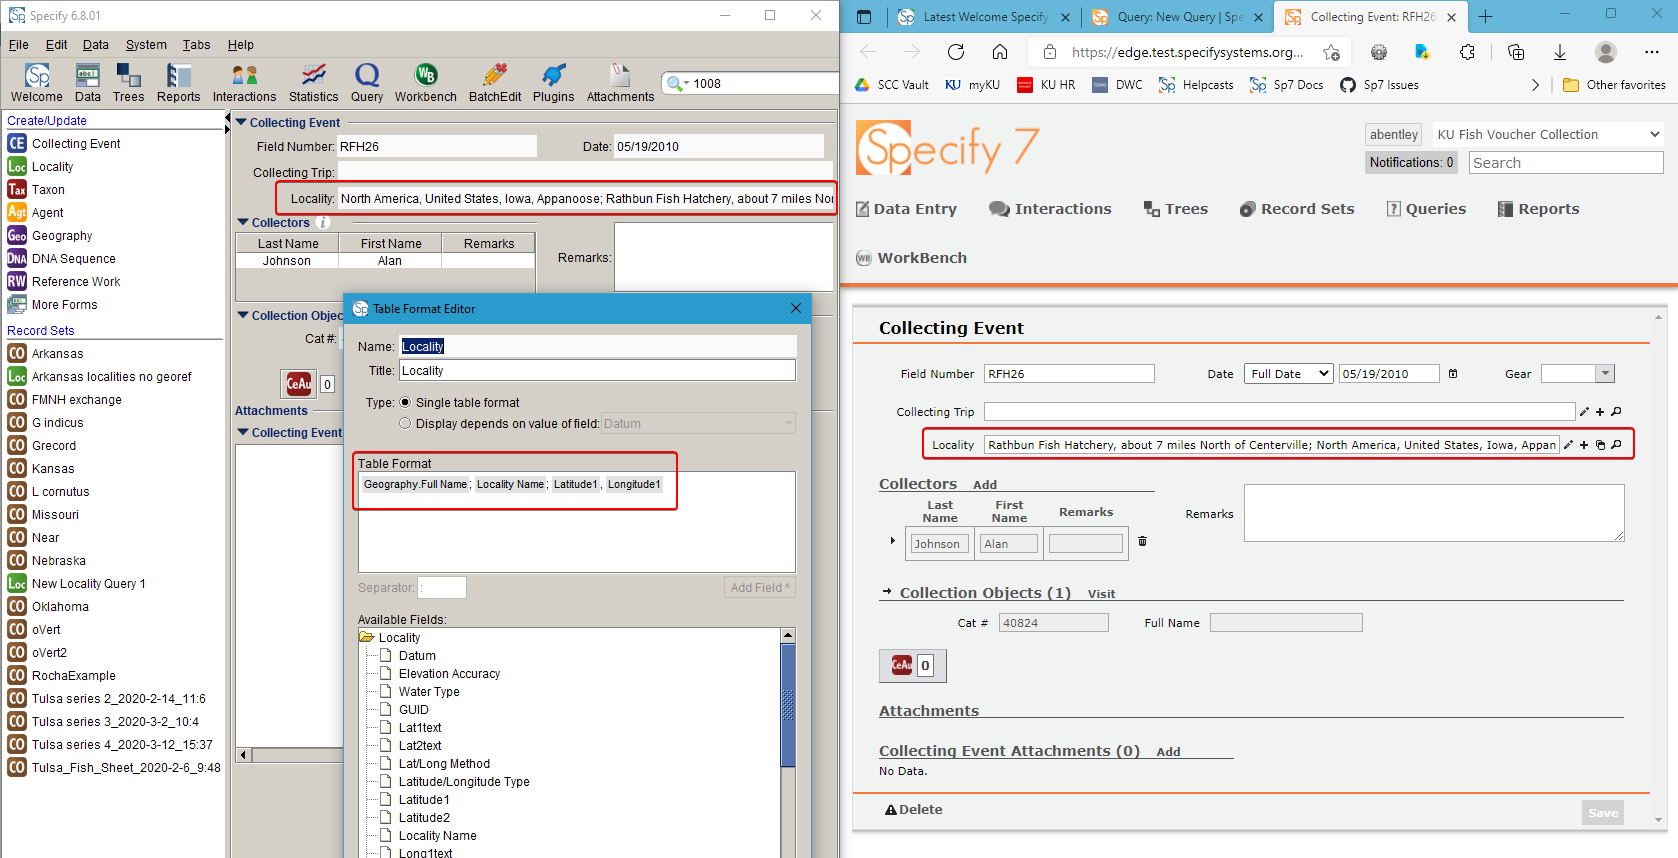
Task: Refresh the browser page
Action: click(x=956, y=52)
